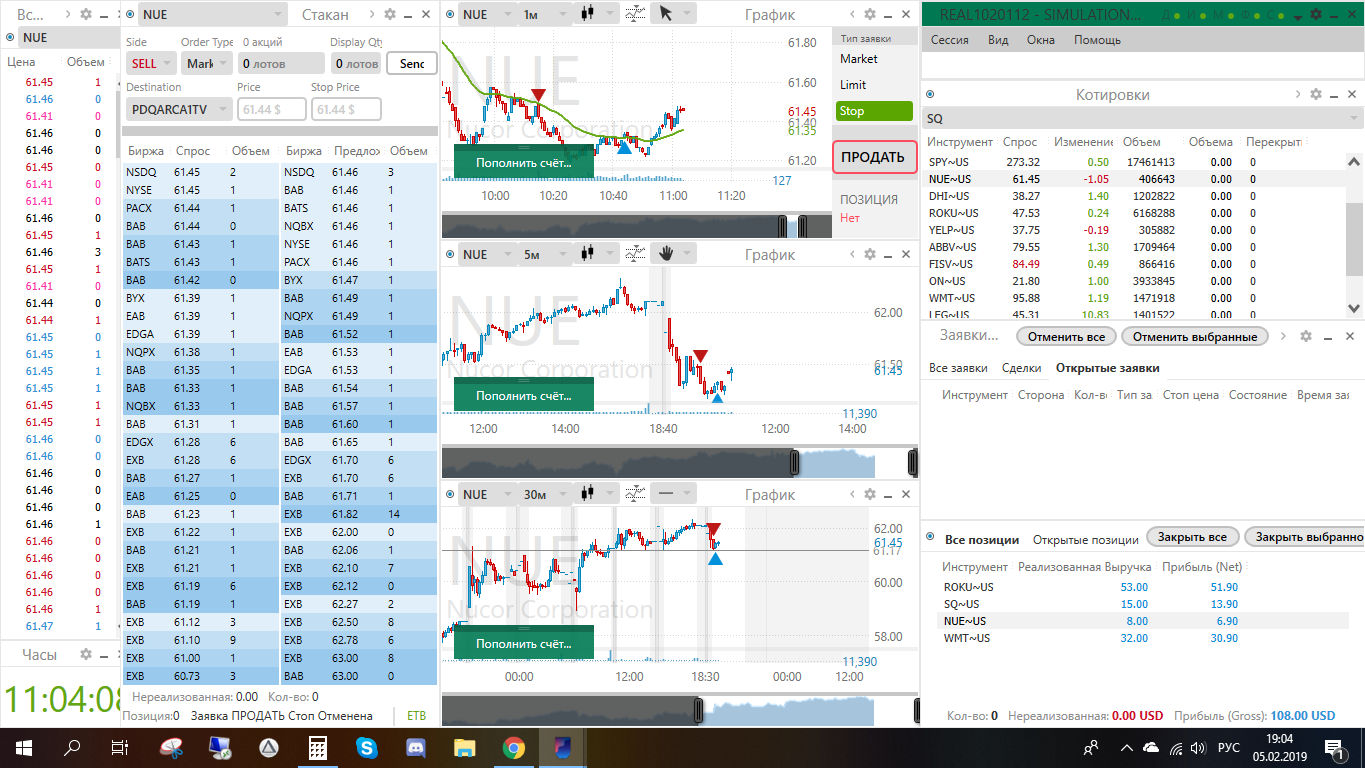The width and height of the screenshot is (1365, 768).
Task: Toggle symbol link radio in Стакан panel
Action: pyautogui.click(x=132, y=14)
